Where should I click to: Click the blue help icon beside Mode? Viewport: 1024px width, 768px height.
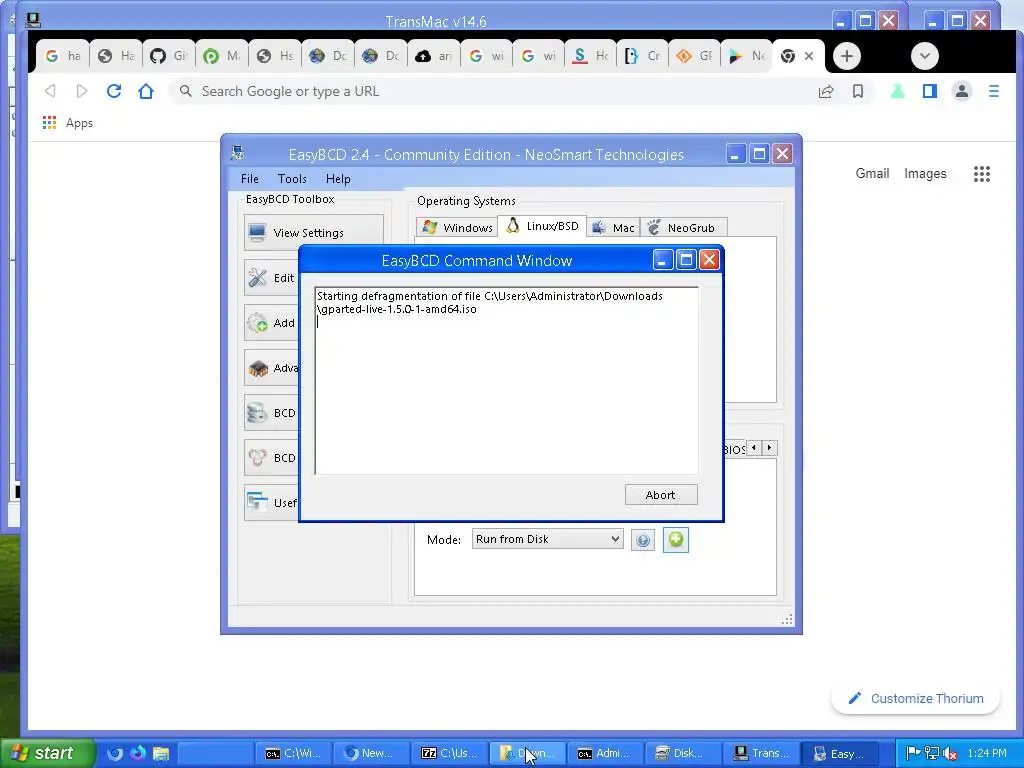pos(643,540)
